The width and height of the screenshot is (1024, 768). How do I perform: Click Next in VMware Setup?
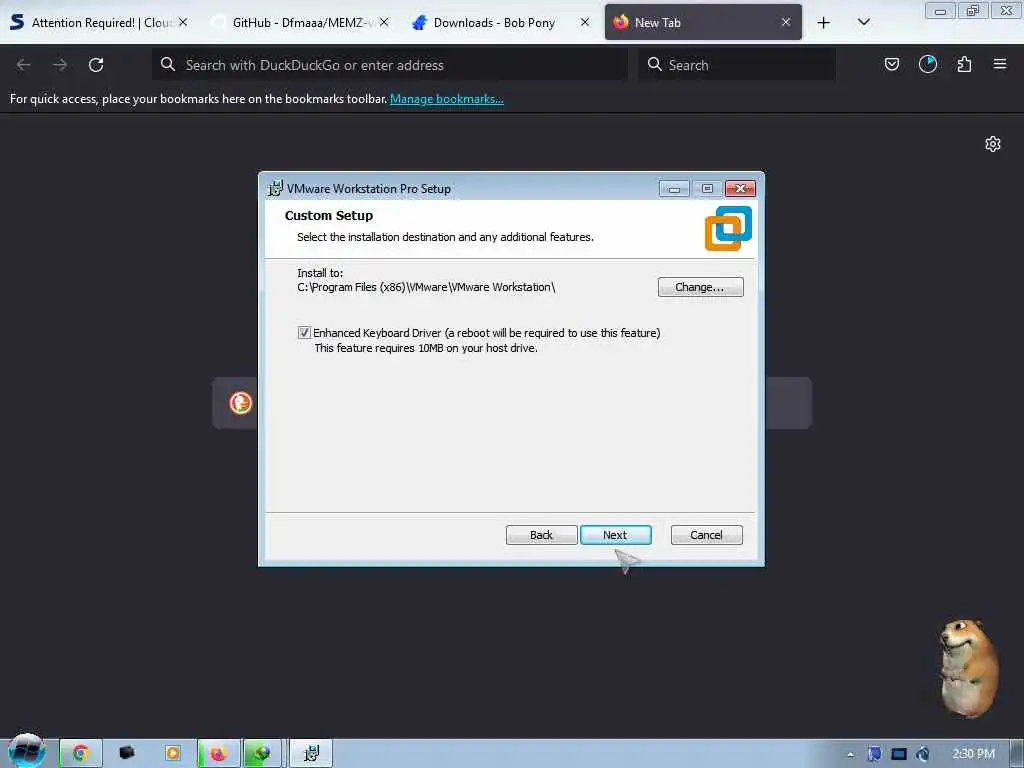615,535
